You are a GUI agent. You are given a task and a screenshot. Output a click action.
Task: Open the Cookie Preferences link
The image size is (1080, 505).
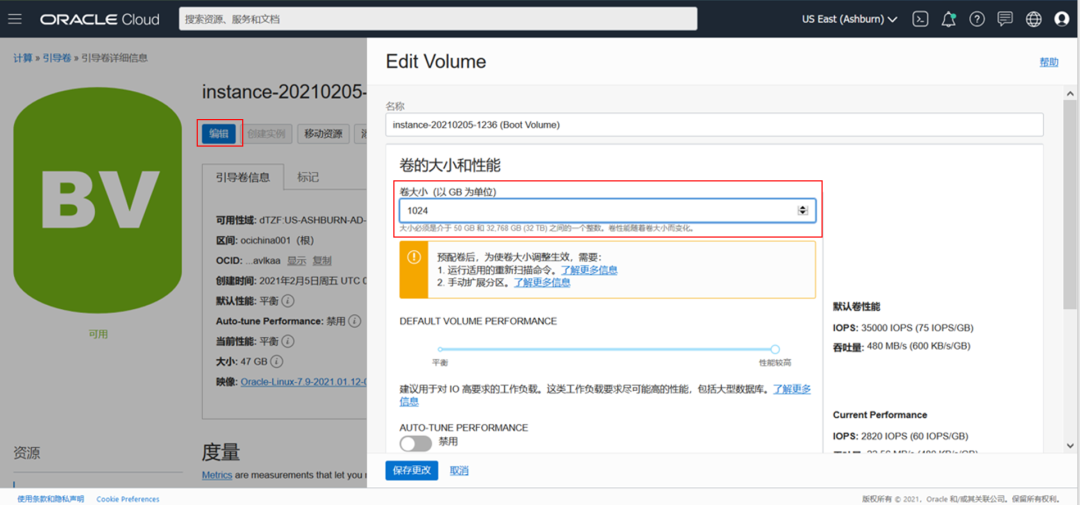[127, 499]
